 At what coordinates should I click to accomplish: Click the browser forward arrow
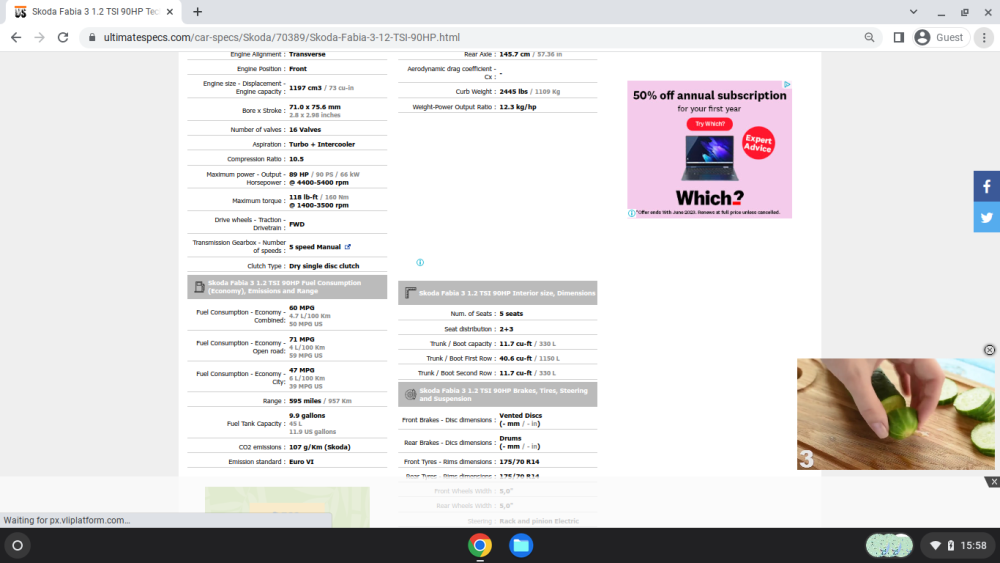(x=40, y=38)
